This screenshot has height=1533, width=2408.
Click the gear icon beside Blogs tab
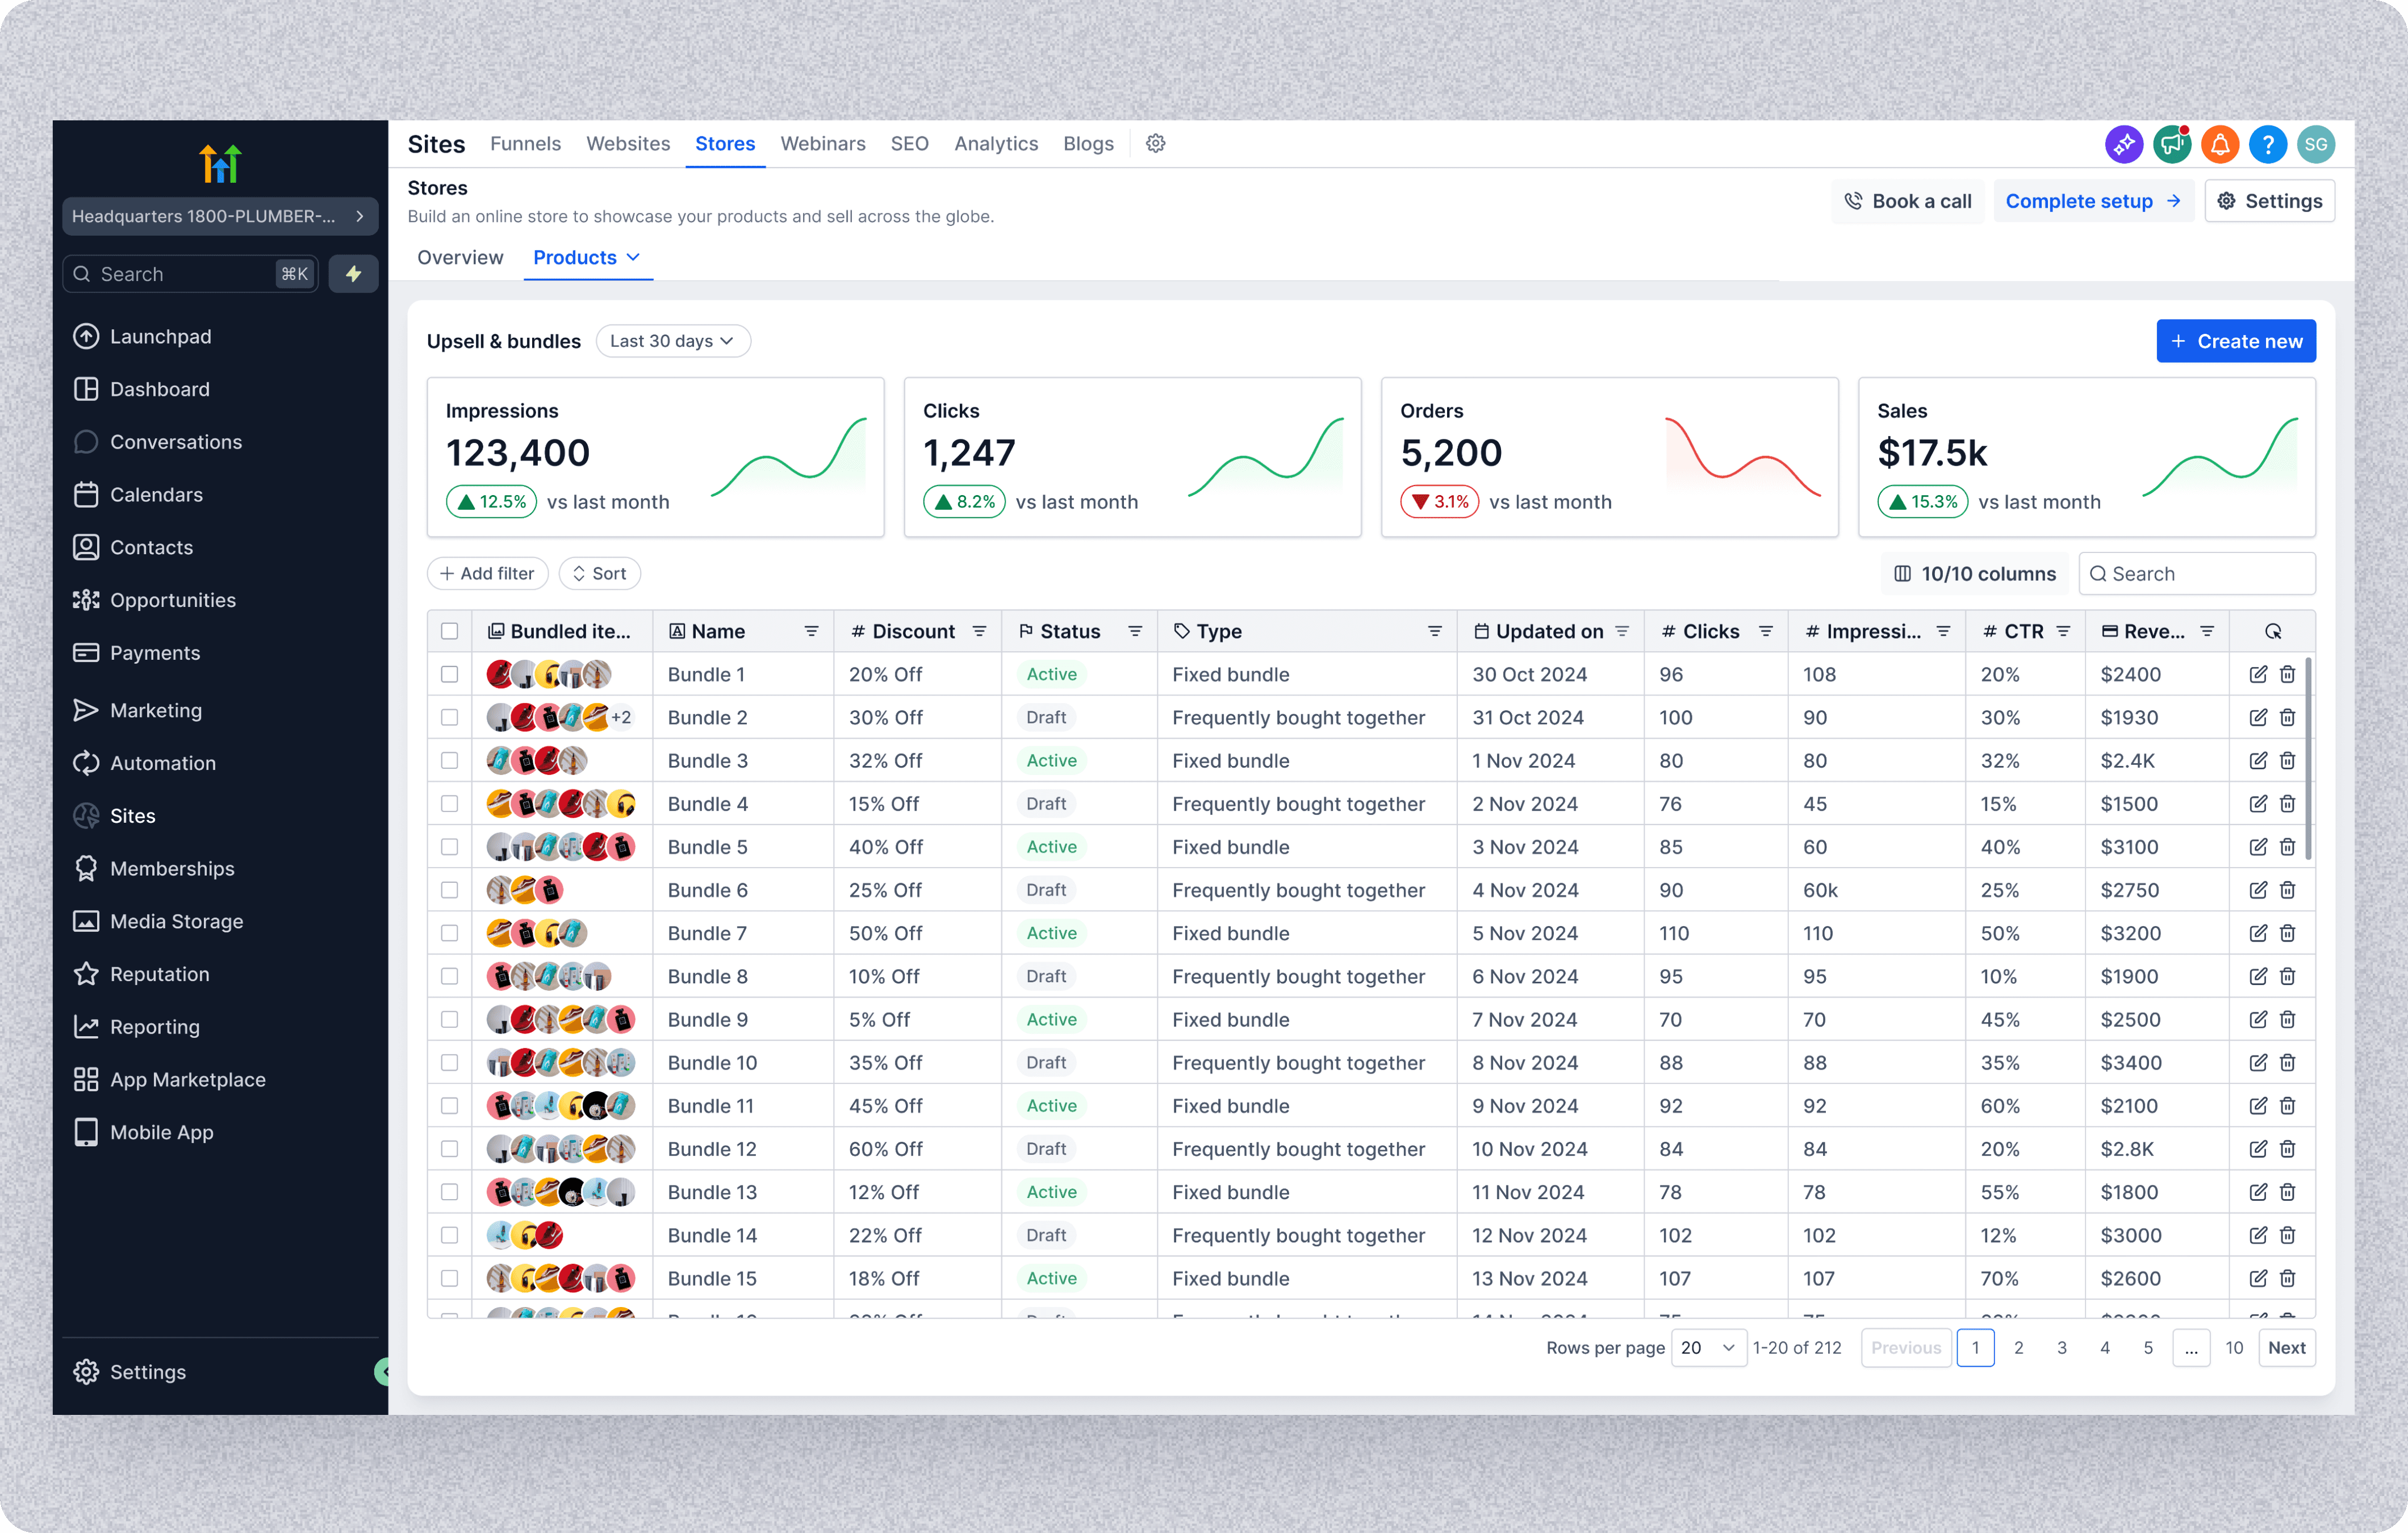[x=1155, y=144]
